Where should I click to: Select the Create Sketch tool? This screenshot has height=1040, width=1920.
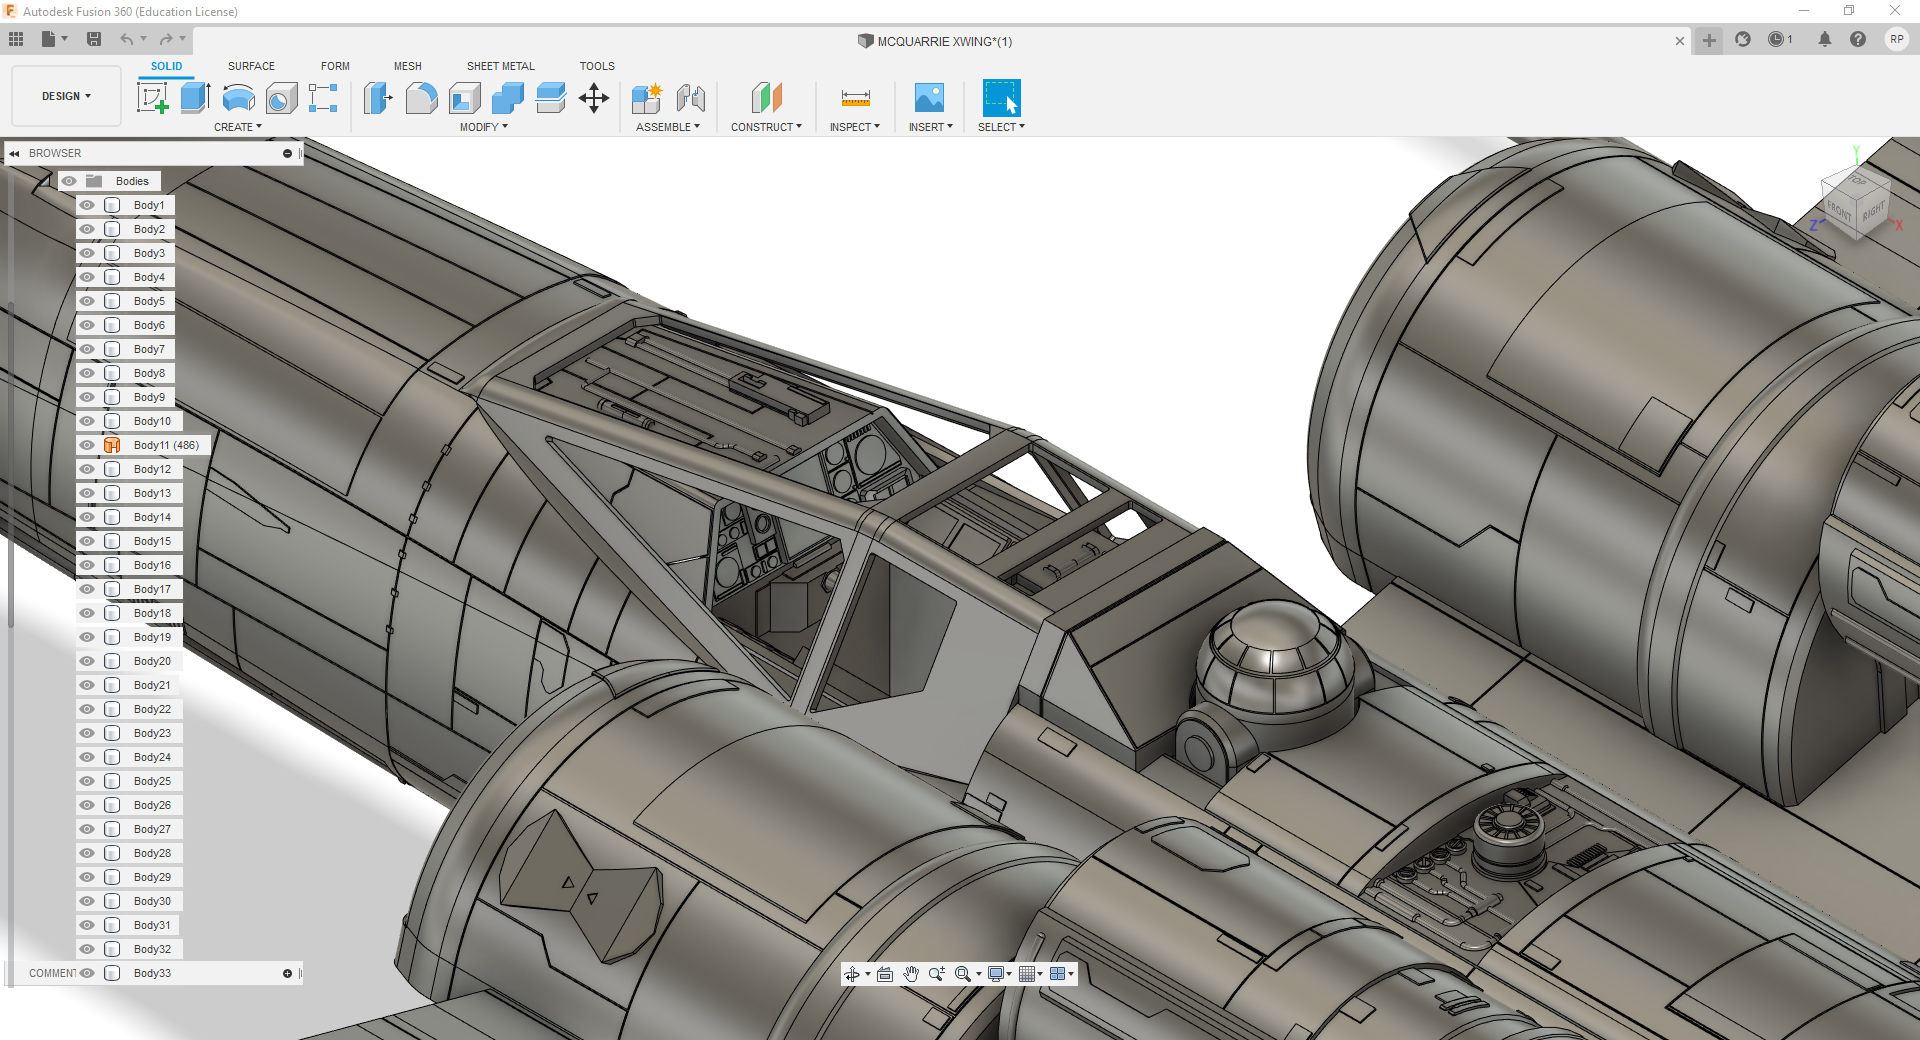(x=152, y=98)
